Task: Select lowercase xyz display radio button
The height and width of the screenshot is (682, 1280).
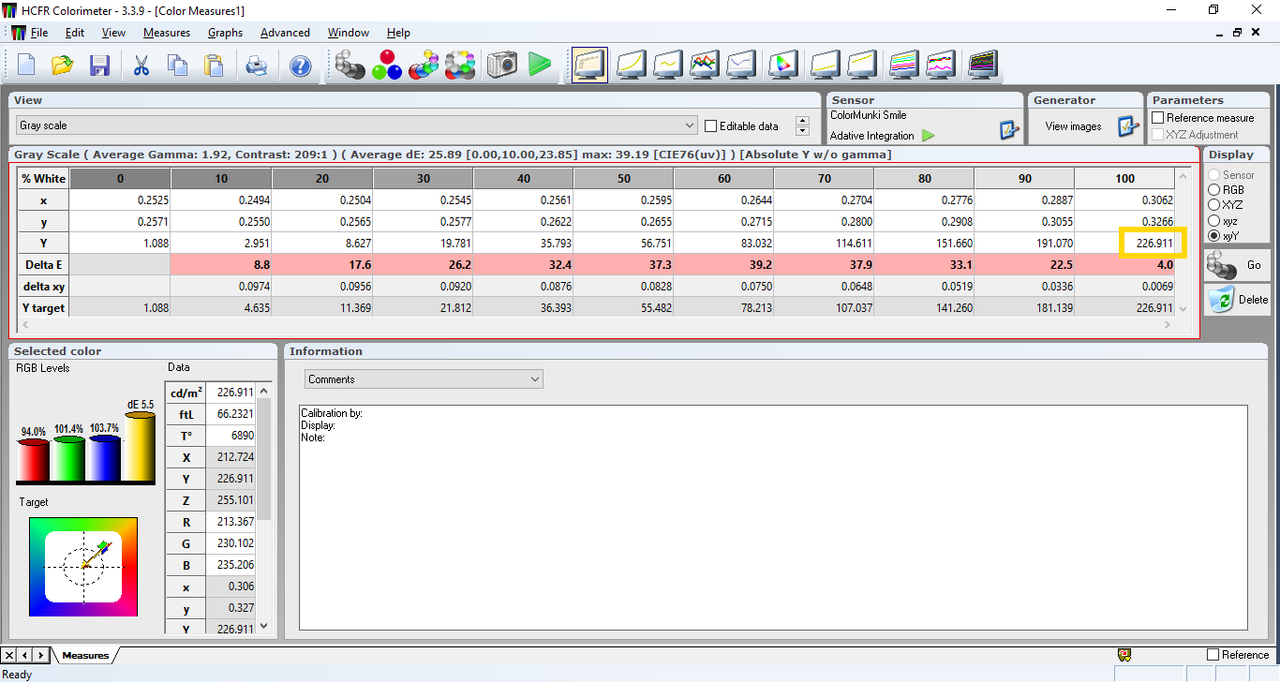Action: [1214, 220]
